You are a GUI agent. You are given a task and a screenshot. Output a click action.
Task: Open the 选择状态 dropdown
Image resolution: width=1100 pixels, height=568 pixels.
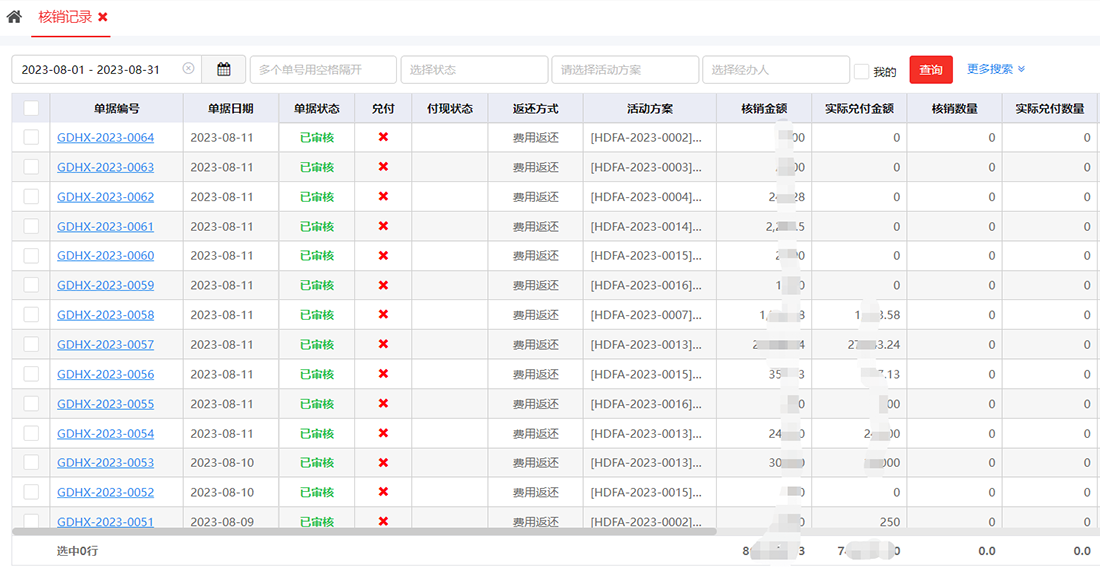click(473, 70)
